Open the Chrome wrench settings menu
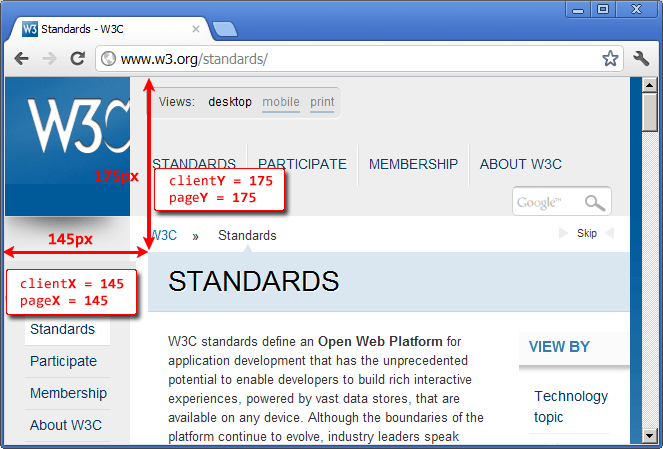 pyautogui.click(x=641, y=59)
